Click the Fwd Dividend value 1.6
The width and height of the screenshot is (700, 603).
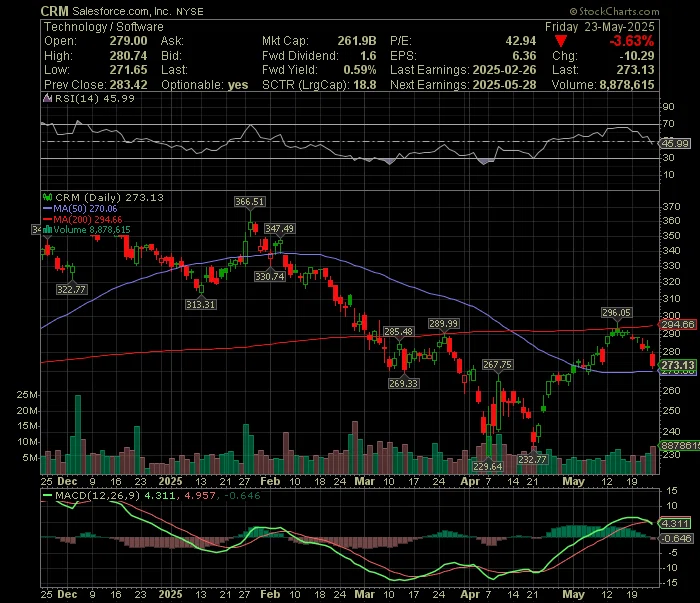click(x=368, y=55)
